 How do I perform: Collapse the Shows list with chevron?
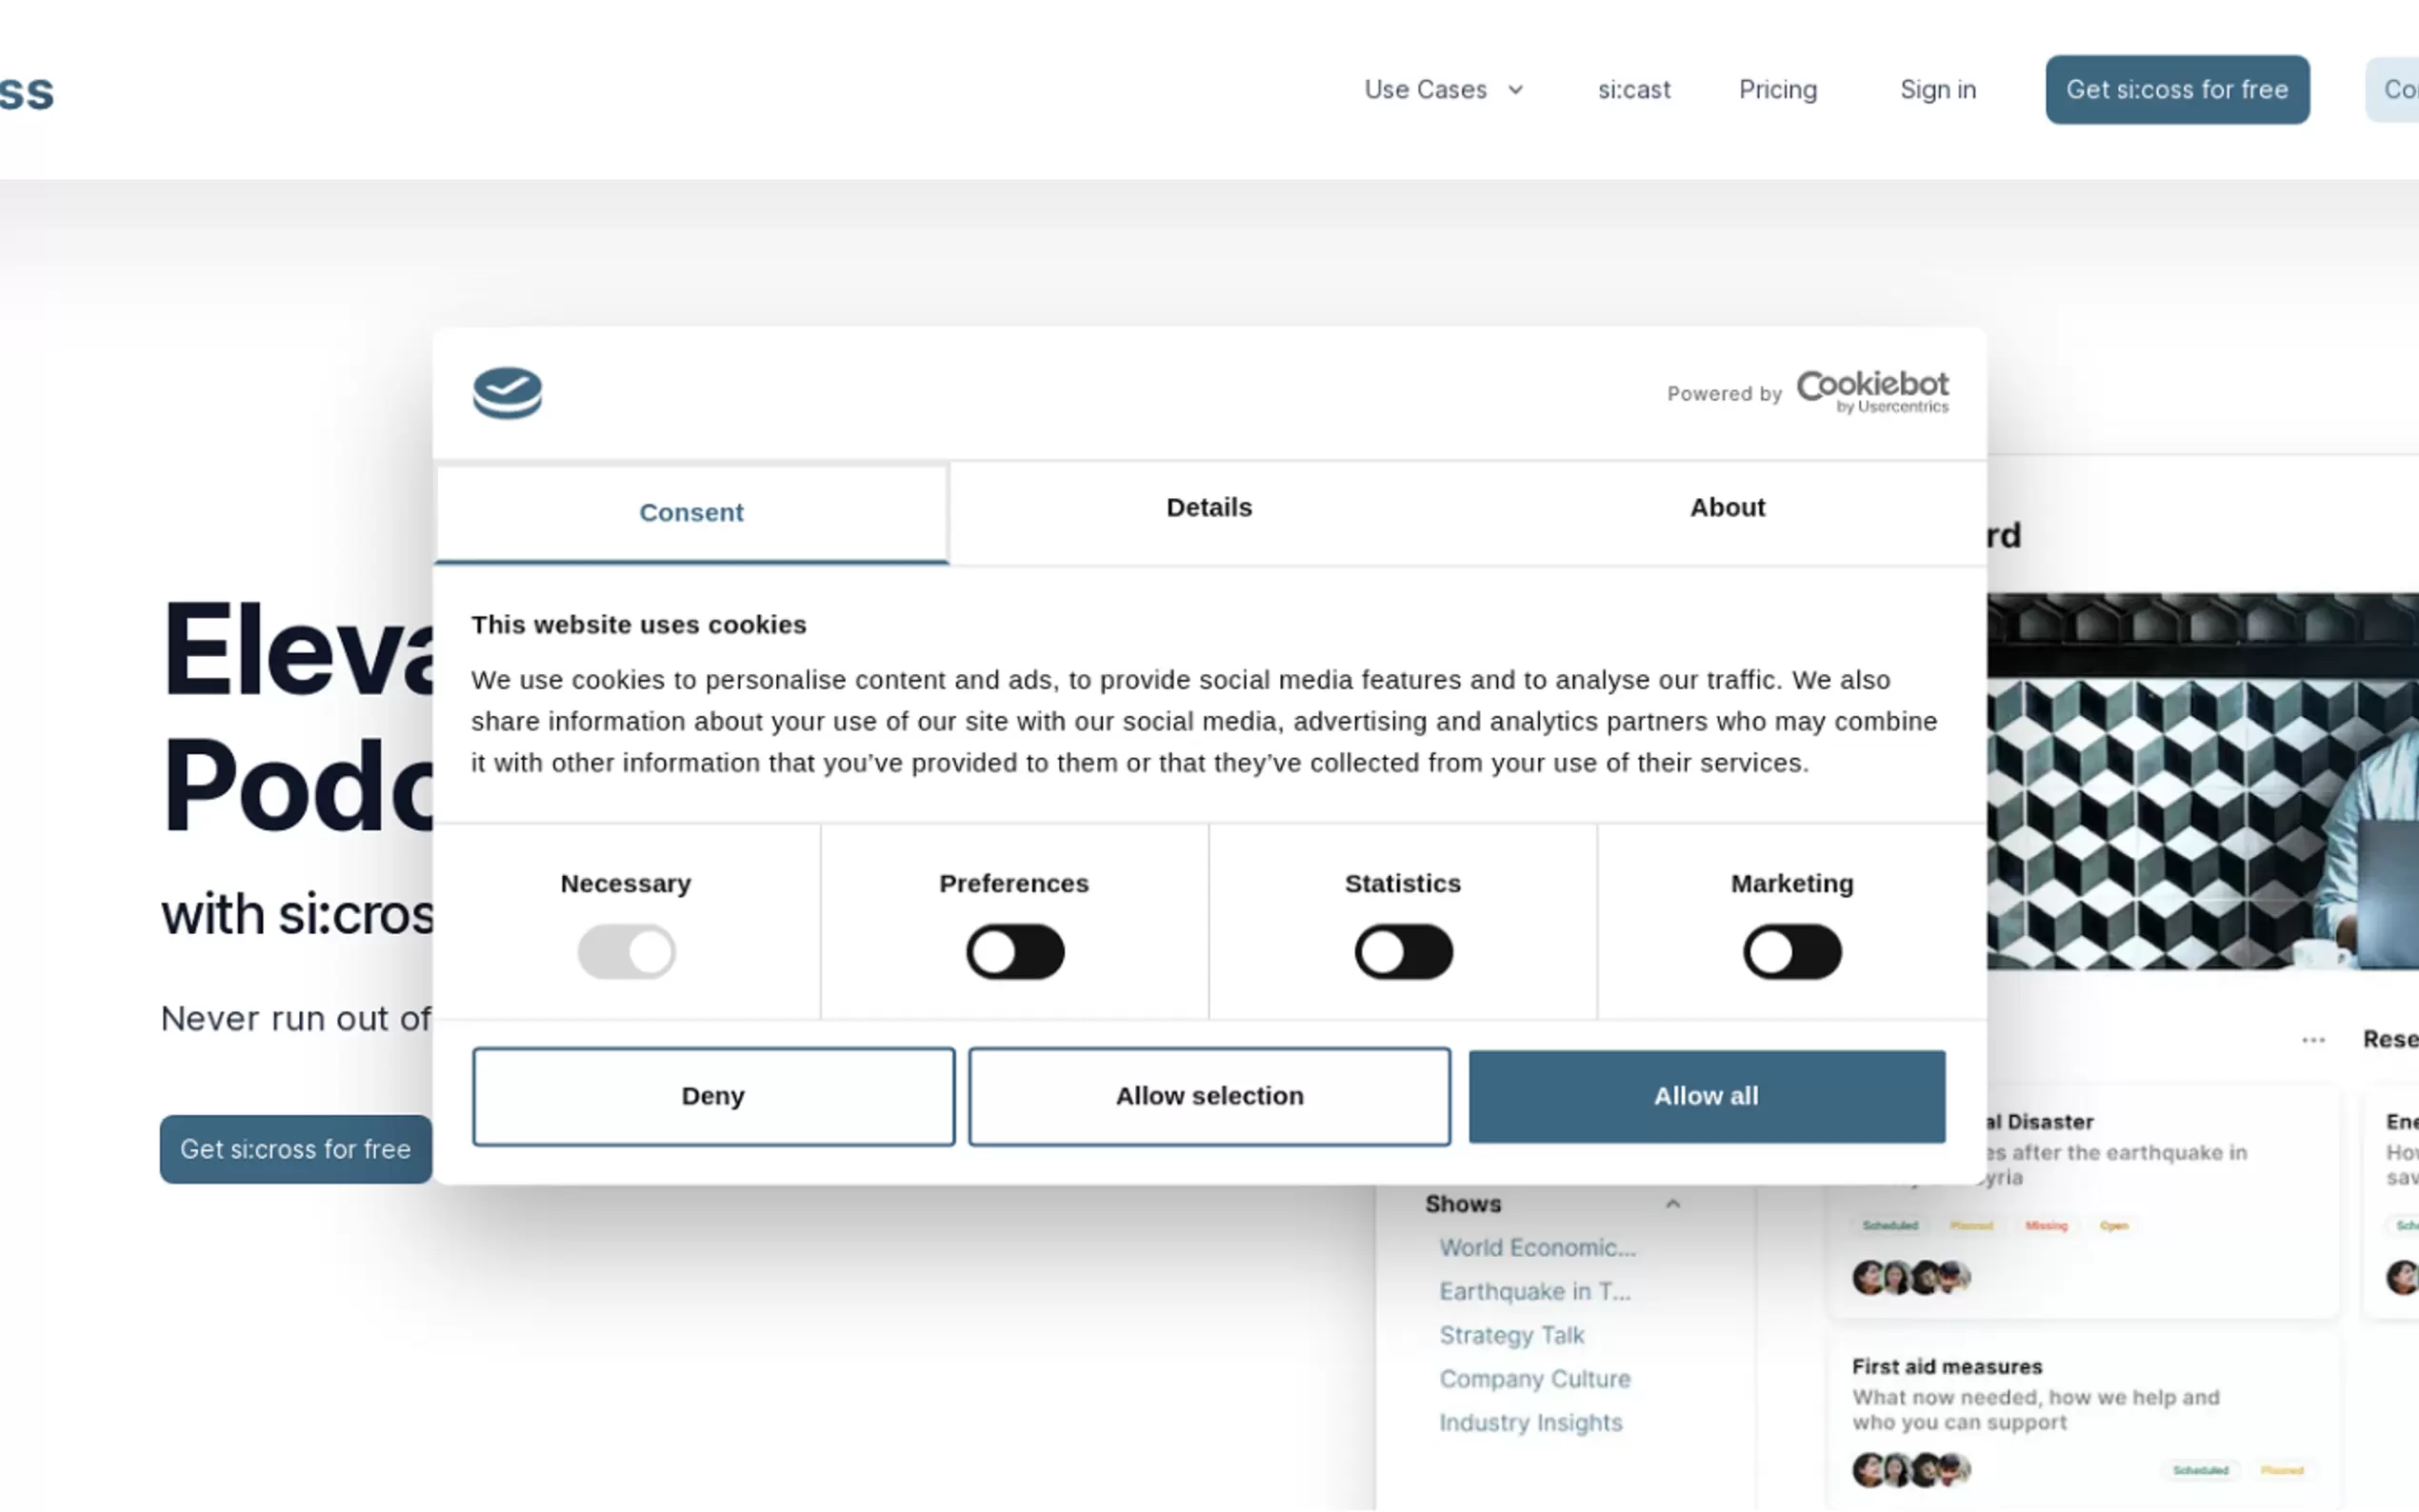1672,1204
